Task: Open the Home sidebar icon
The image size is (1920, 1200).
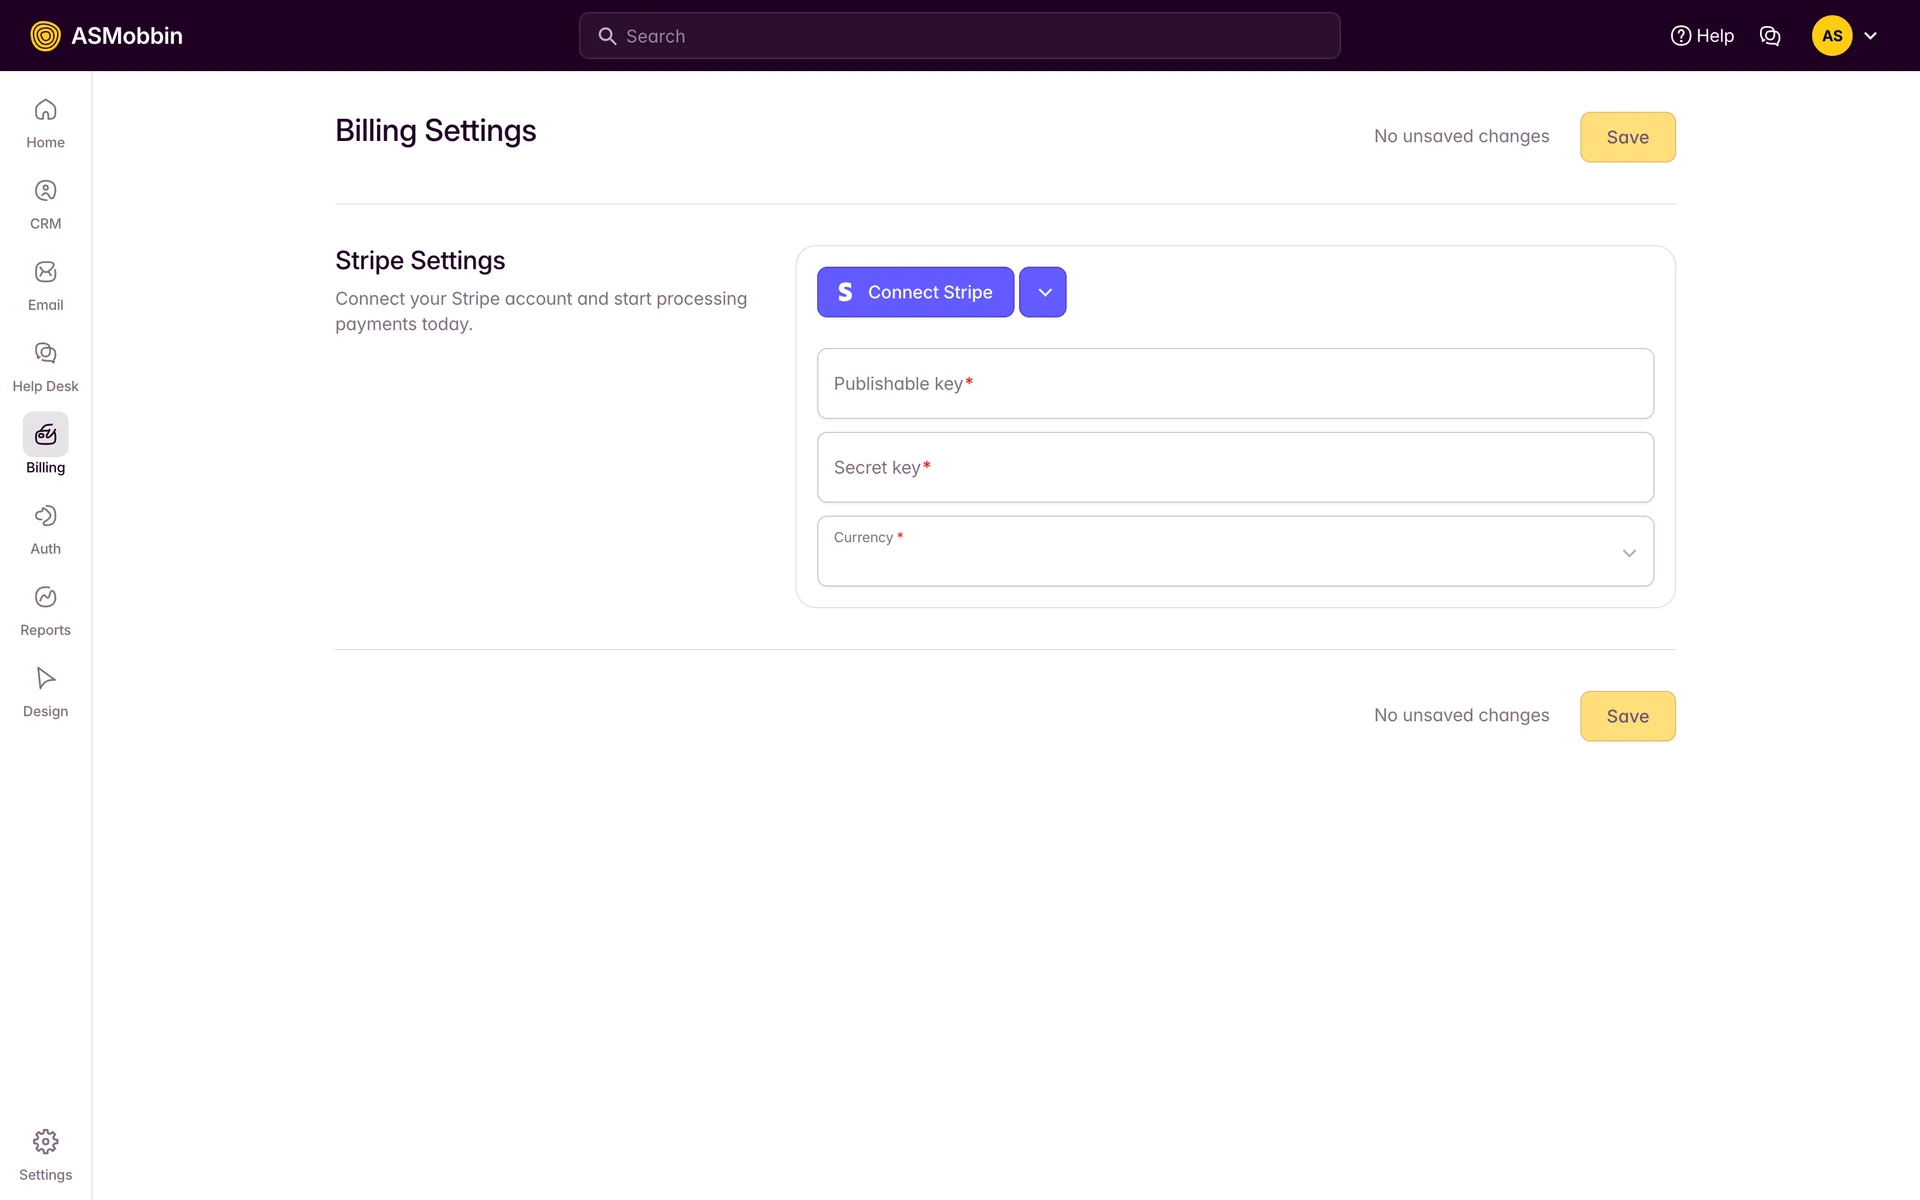Action: coord(45,110)
